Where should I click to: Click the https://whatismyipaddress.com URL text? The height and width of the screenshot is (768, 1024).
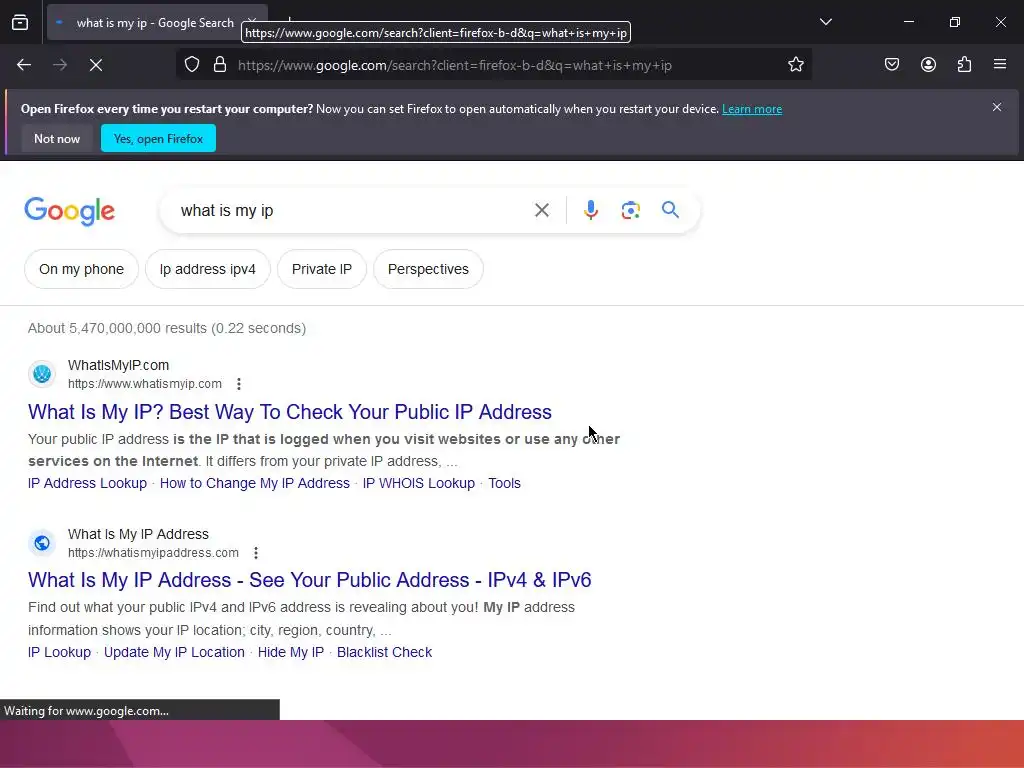click(153, 553)
